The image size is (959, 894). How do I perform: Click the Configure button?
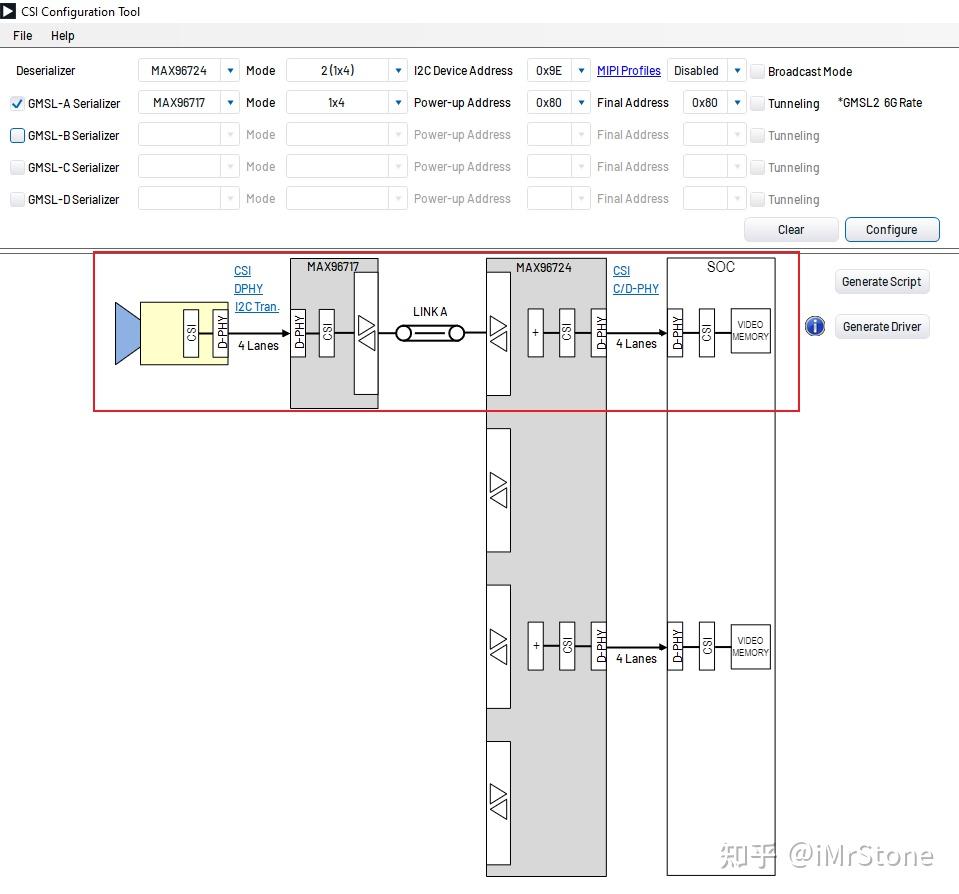coord(891,229)
